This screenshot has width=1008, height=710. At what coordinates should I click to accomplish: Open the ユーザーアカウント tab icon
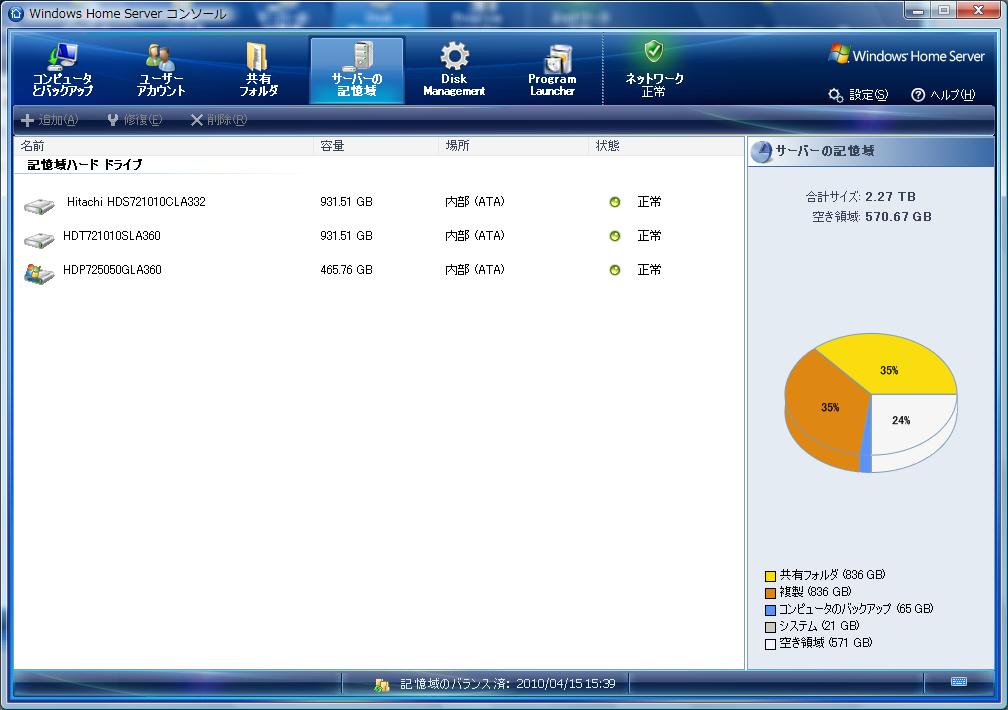point(160,57)
